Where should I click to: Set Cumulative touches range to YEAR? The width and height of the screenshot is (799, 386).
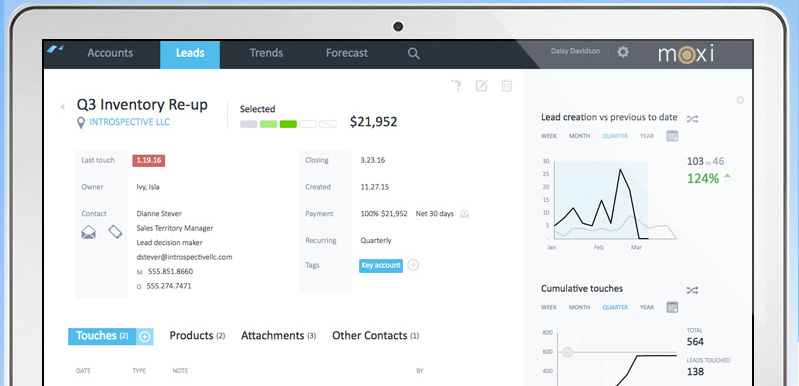[x=647, y=308]
